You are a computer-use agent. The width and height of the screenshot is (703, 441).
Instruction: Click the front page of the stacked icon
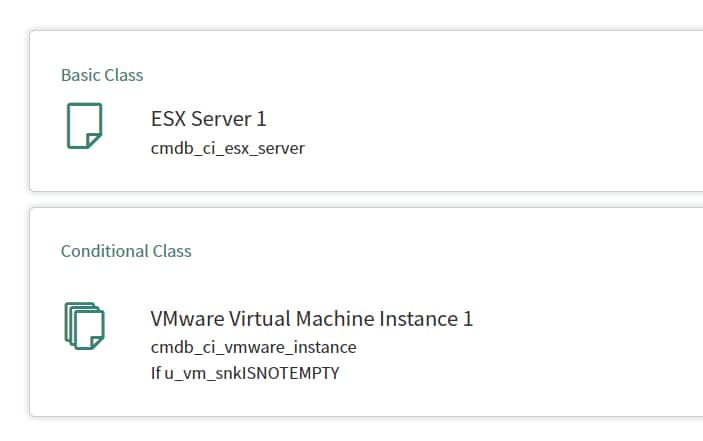tap(89, 329)
